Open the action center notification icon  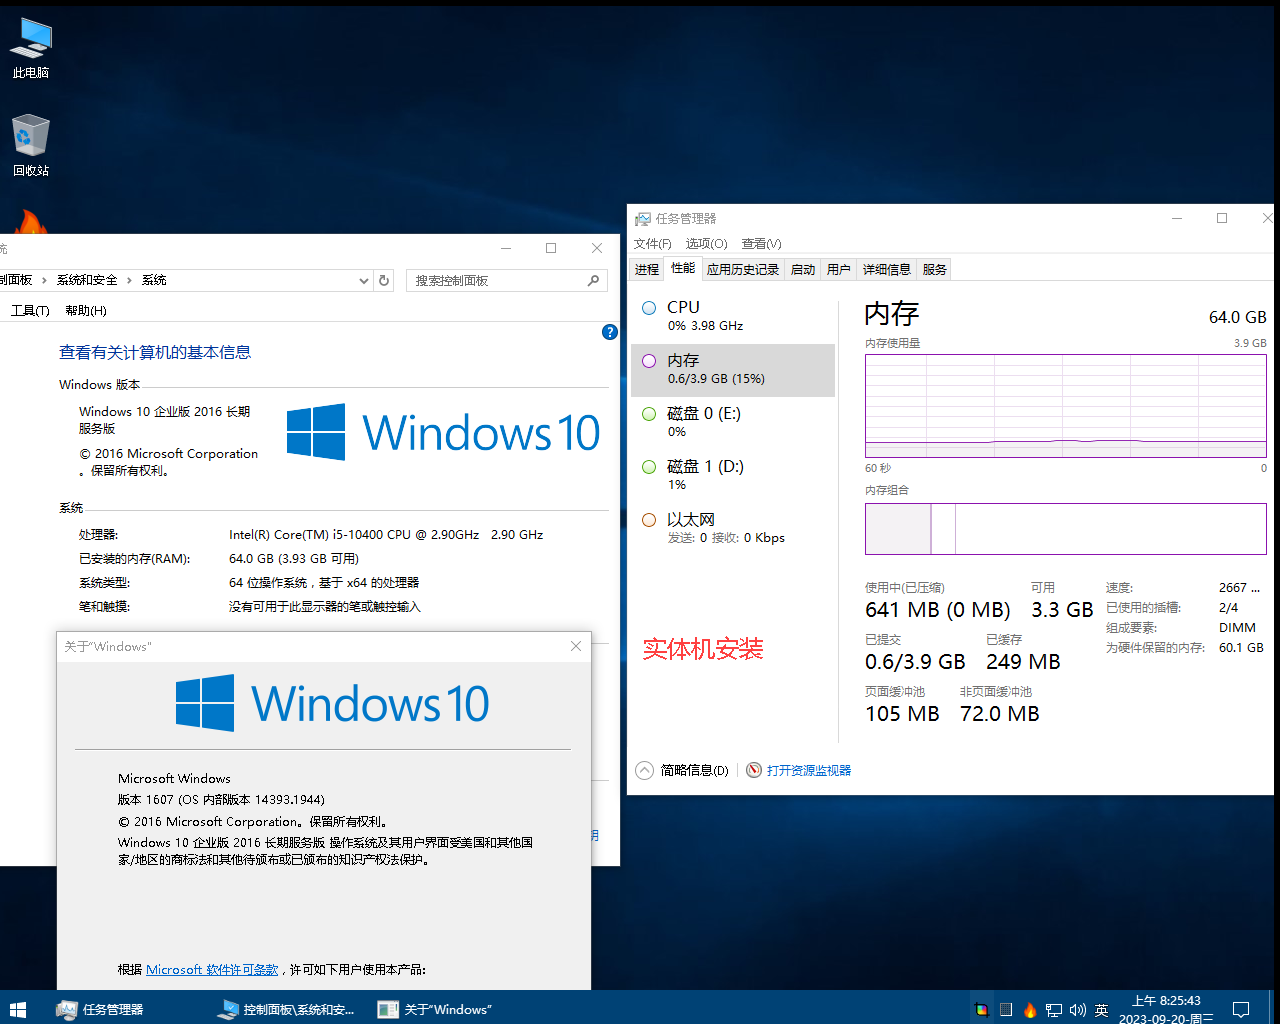pyautogui.click(x=1241, y=1009)
